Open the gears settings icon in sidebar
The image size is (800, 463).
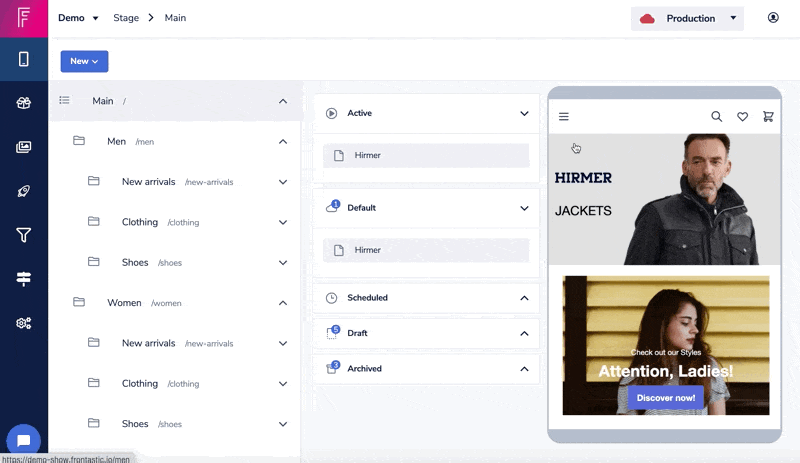pos(23,323)
